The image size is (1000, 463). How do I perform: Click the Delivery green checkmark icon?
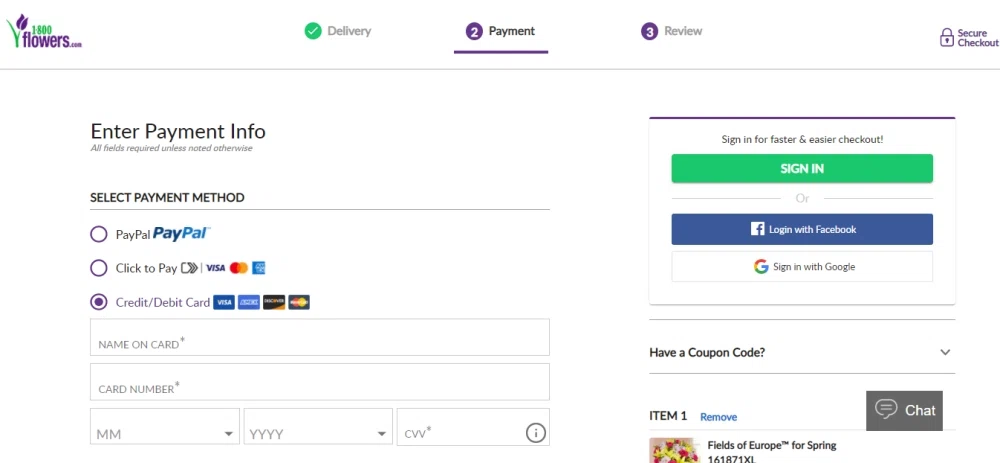tap(313, 31)
